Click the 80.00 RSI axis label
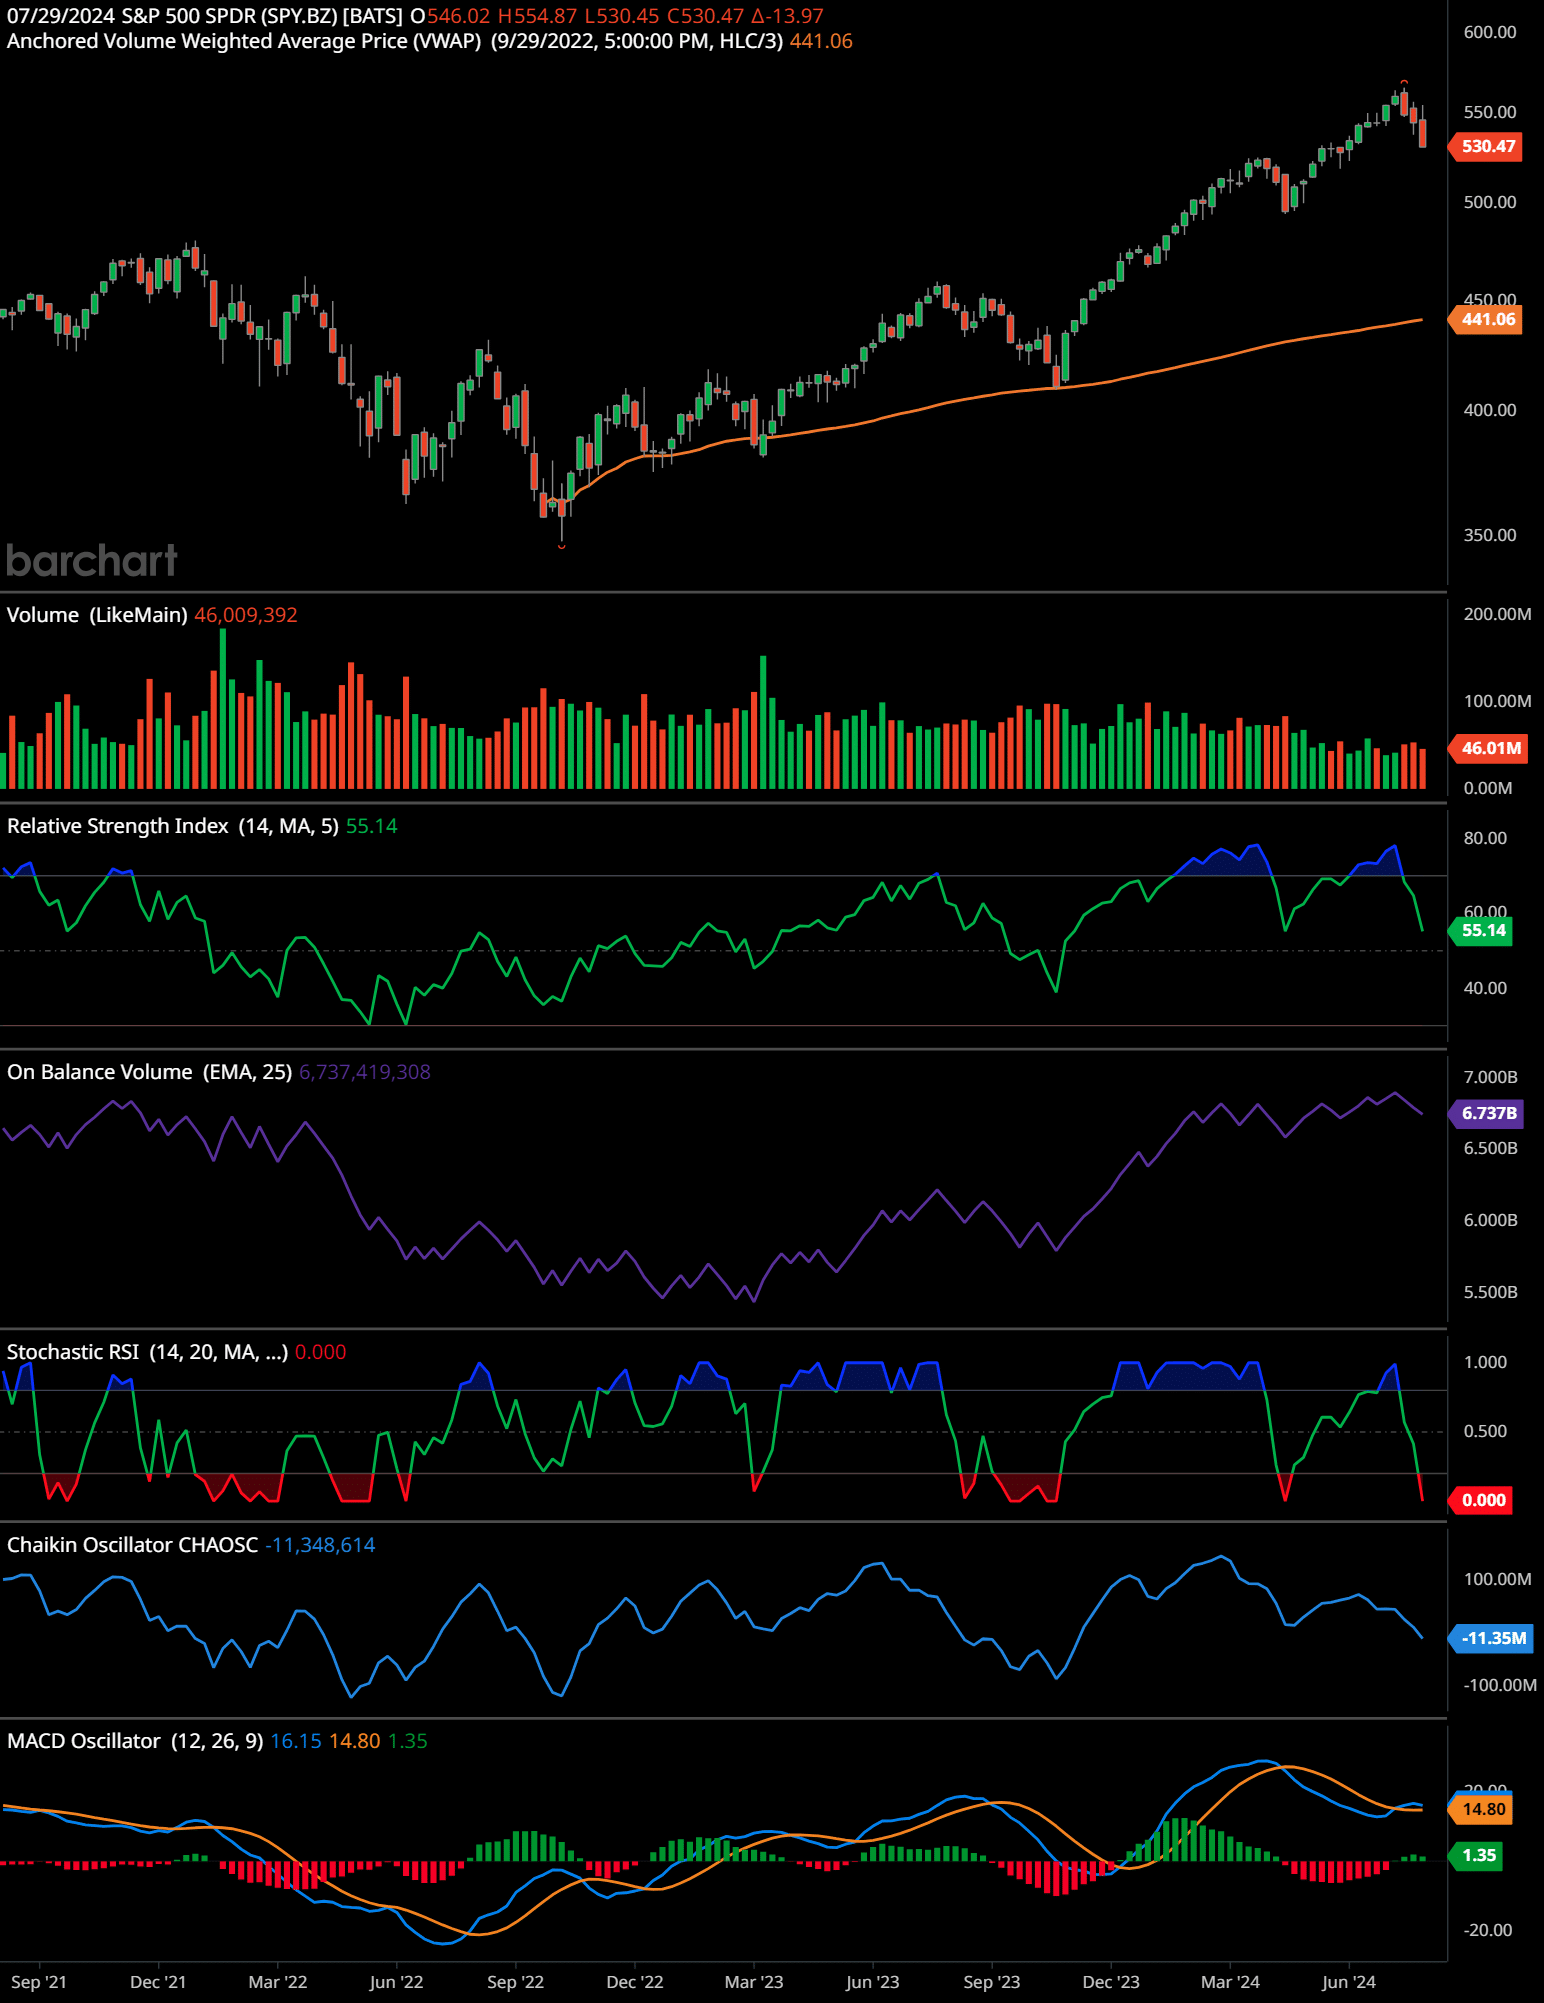Viewport: 1544px width, 2003px height. click(1485, 838)
